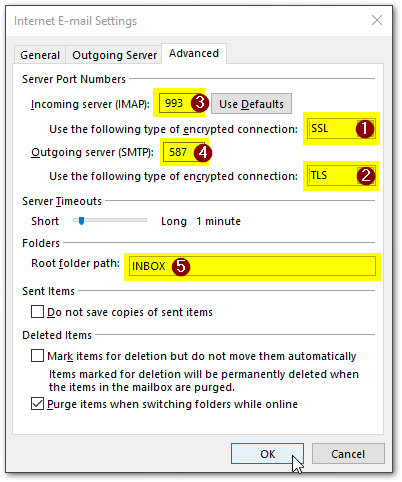The width and height of the screenshot is (402, 482).
Task: Click the Server Timeouts slider handle
Action: (x=81, y=220)
